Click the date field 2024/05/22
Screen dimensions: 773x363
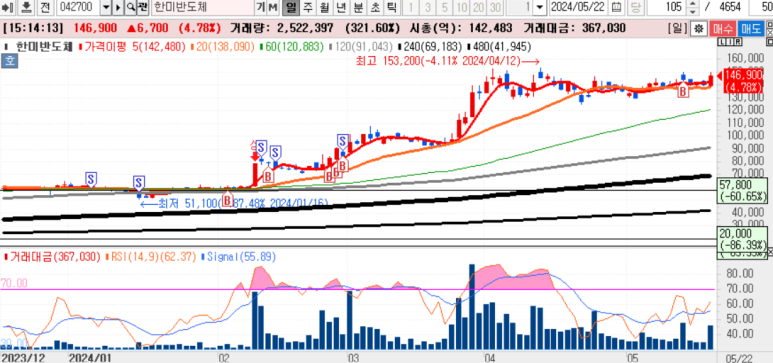578,7
